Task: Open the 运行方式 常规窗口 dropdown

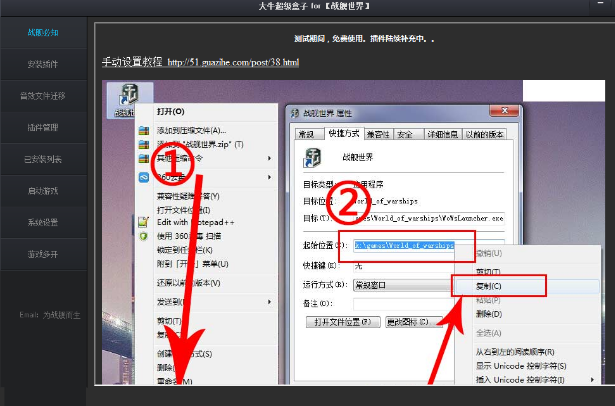Action: [403, 285]
